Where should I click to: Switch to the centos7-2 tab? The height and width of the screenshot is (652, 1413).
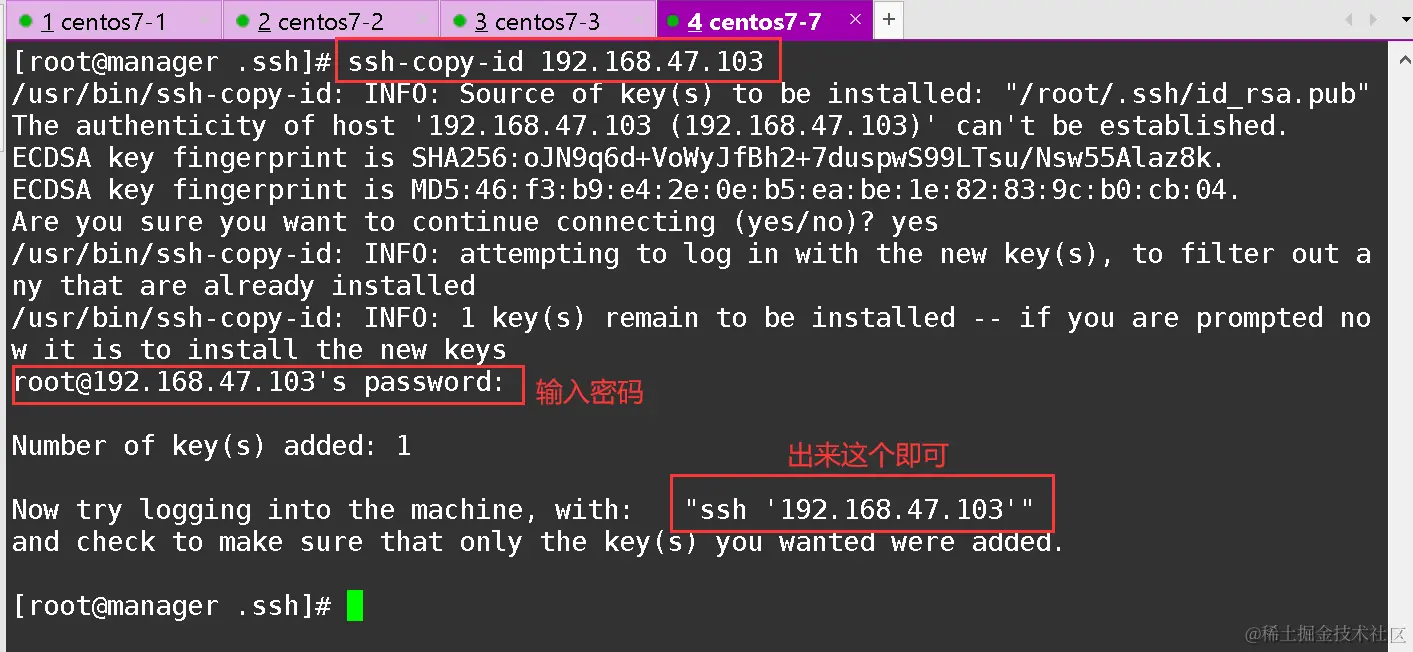point(331,21)
